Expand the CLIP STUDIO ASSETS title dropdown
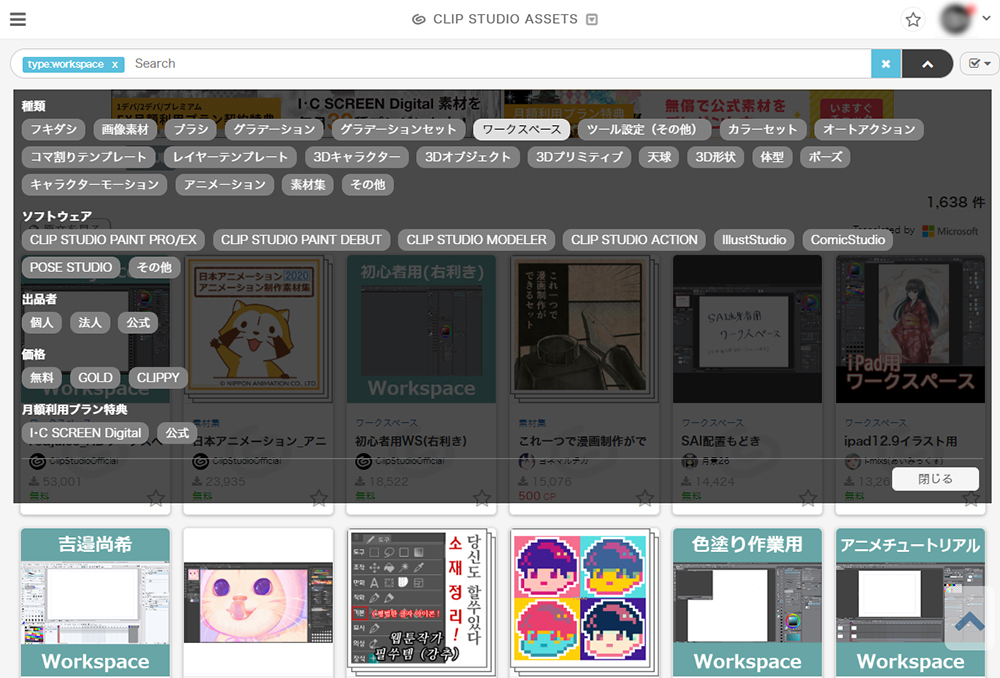1000x678 pixels. coord(592,19)
